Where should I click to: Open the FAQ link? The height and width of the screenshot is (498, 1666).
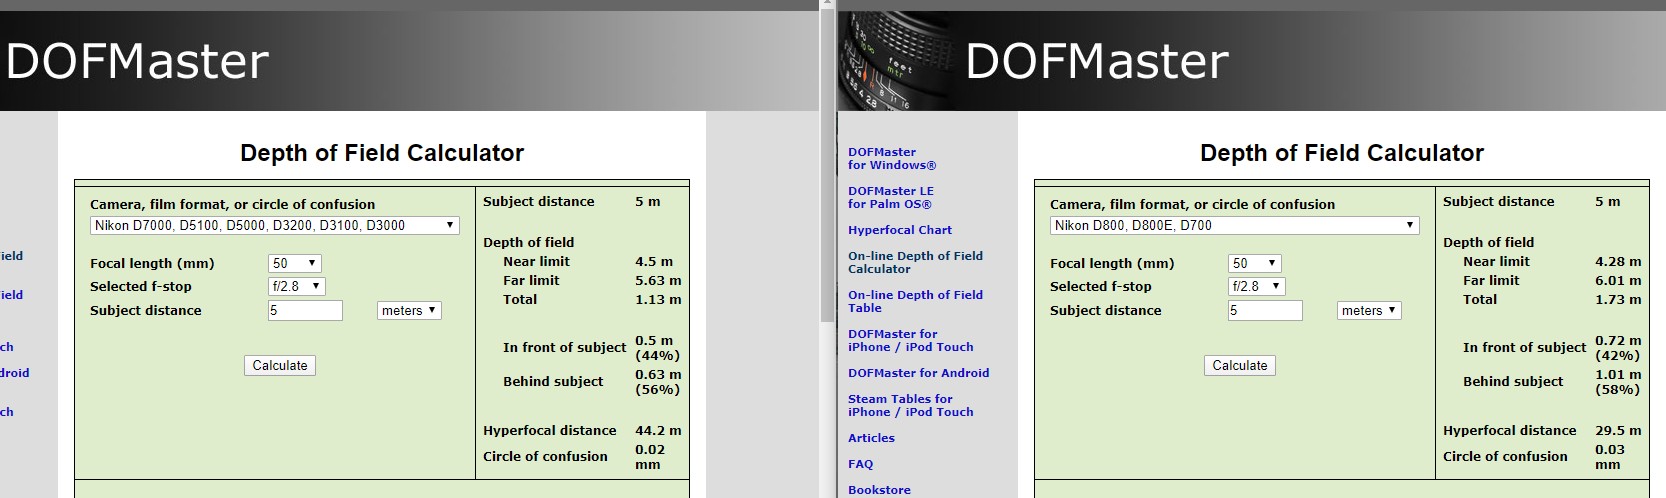coord(860,464)
